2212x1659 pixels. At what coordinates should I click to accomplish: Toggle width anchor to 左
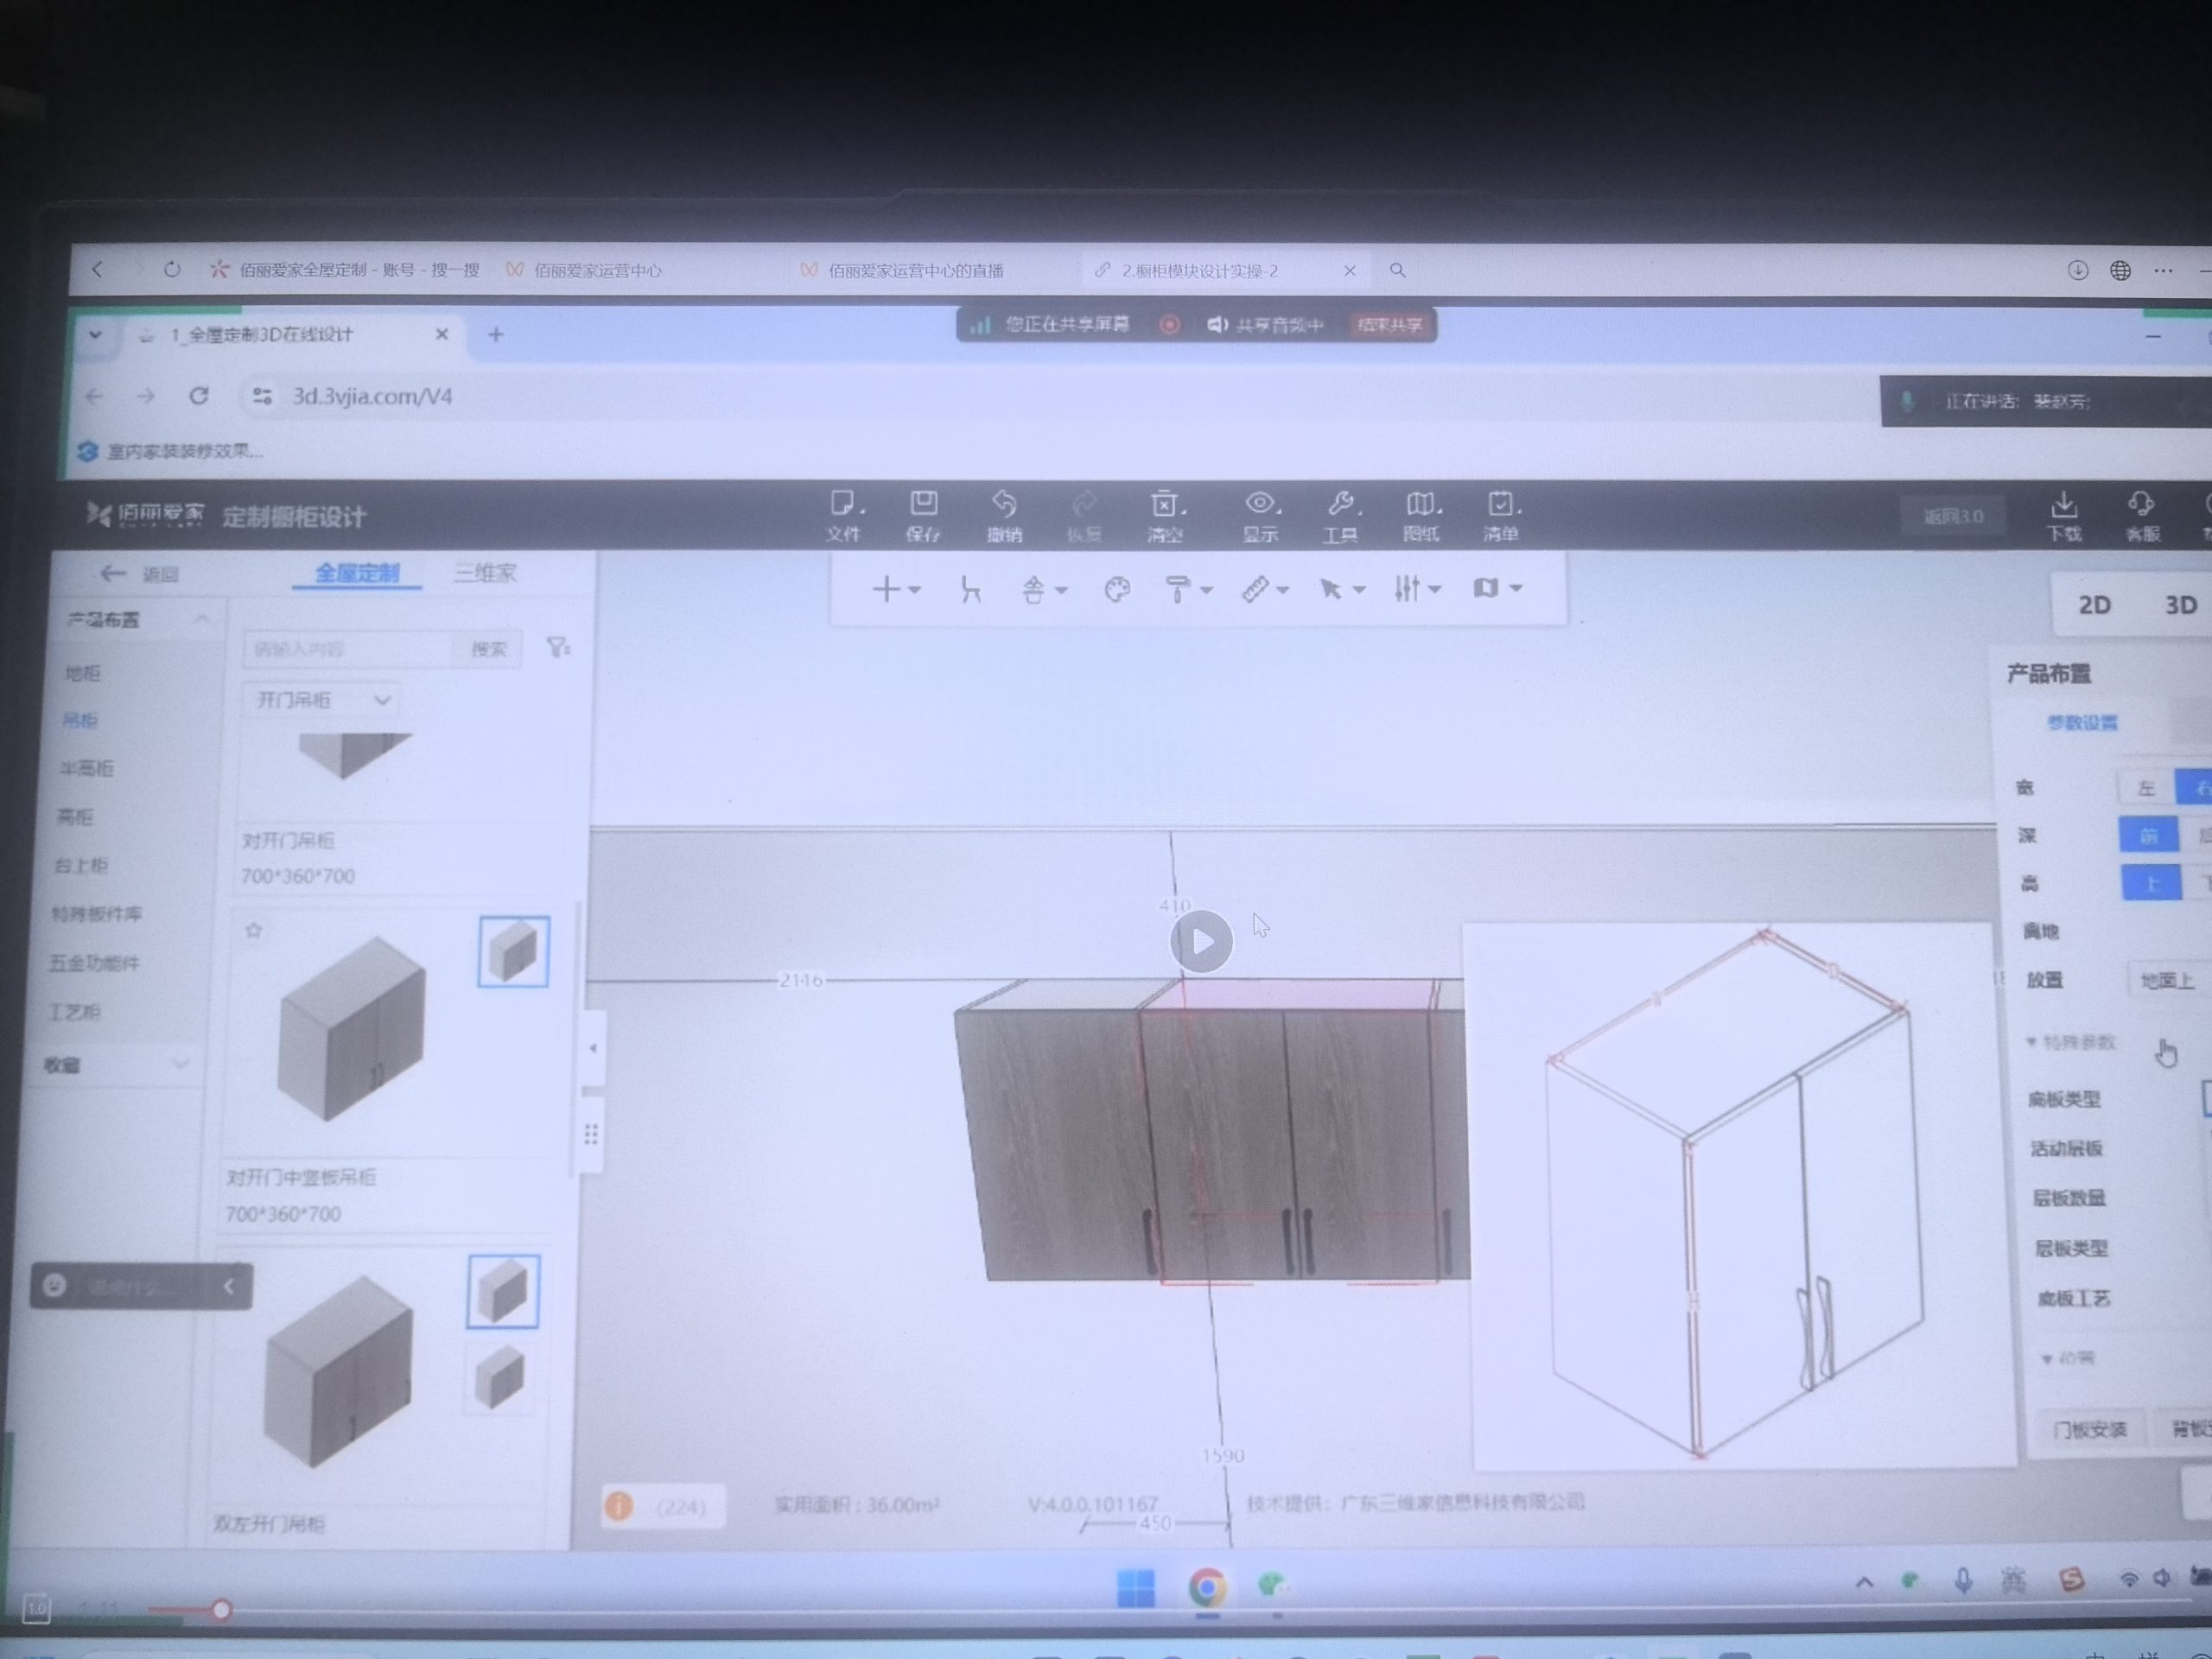pyautogui.click(x=2146, y=788)
